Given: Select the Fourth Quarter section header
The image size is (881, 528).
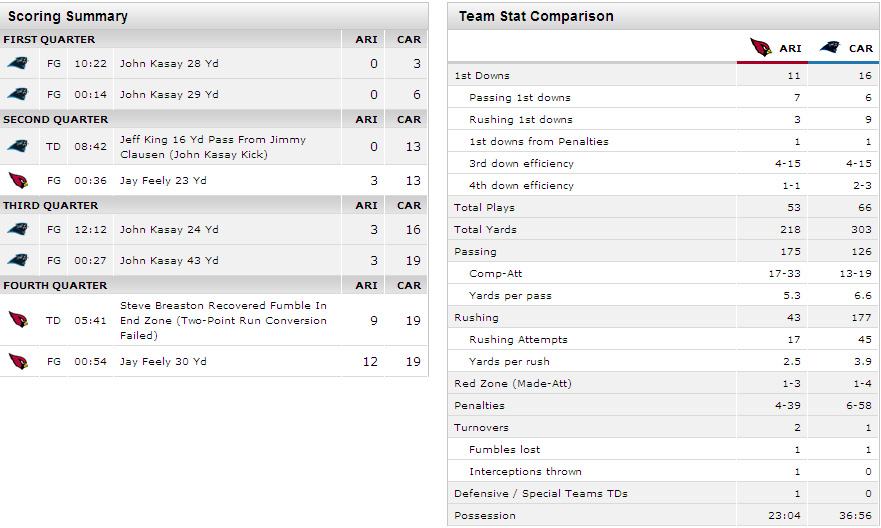Looking at the screenshot, I should (x=53, y=285).
